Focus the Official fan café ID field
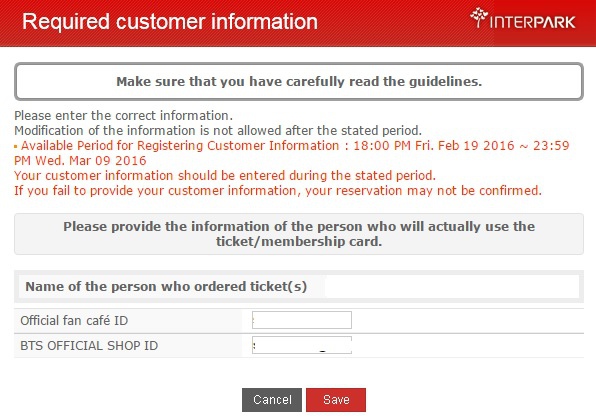Viewport: 596px width, 418px height. tap(302, 320)
